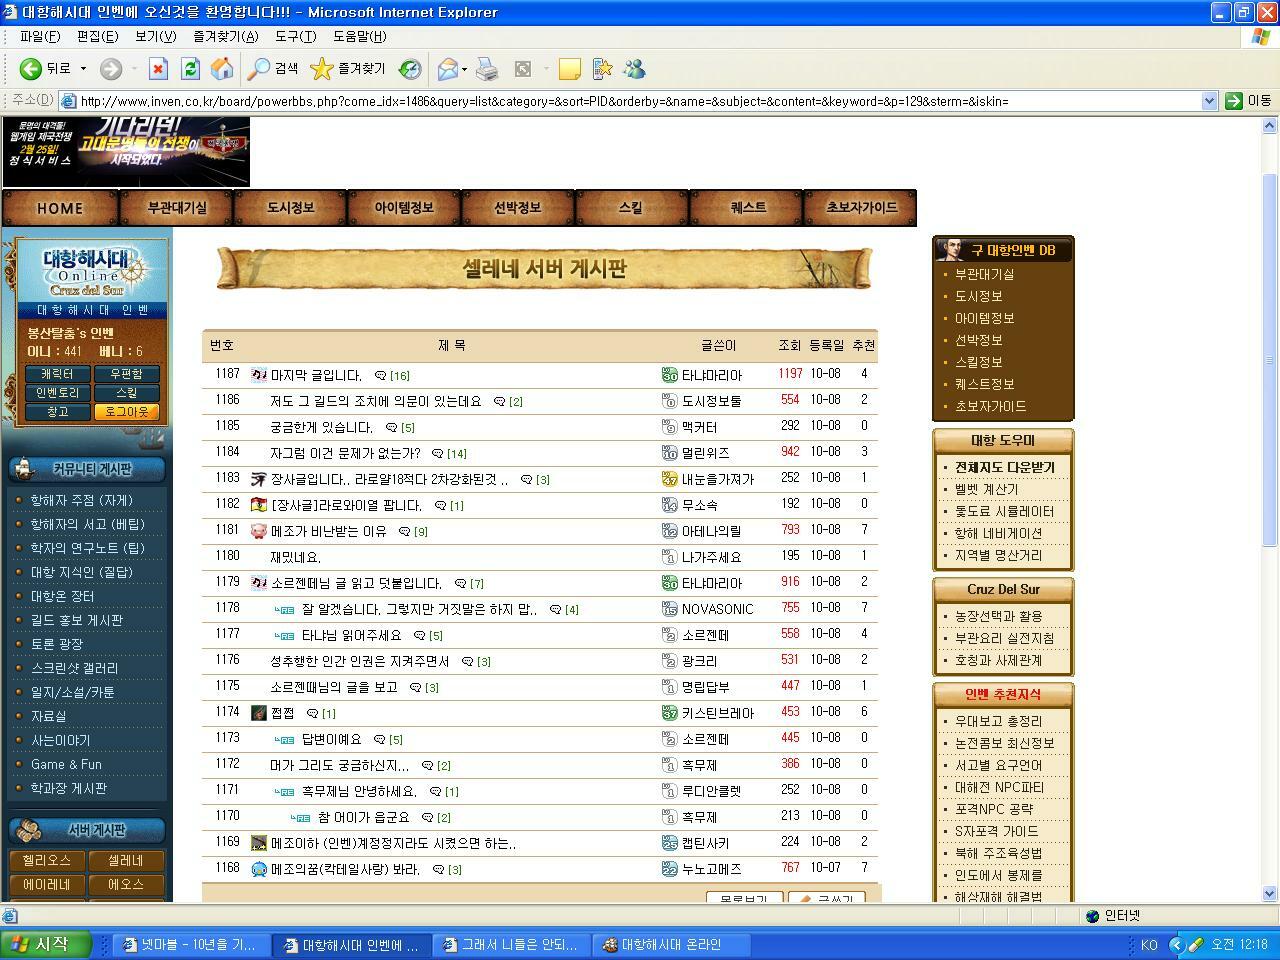
Task: Open 농장선택과 활용 under Cruz Del Sur
Action: 998,616
